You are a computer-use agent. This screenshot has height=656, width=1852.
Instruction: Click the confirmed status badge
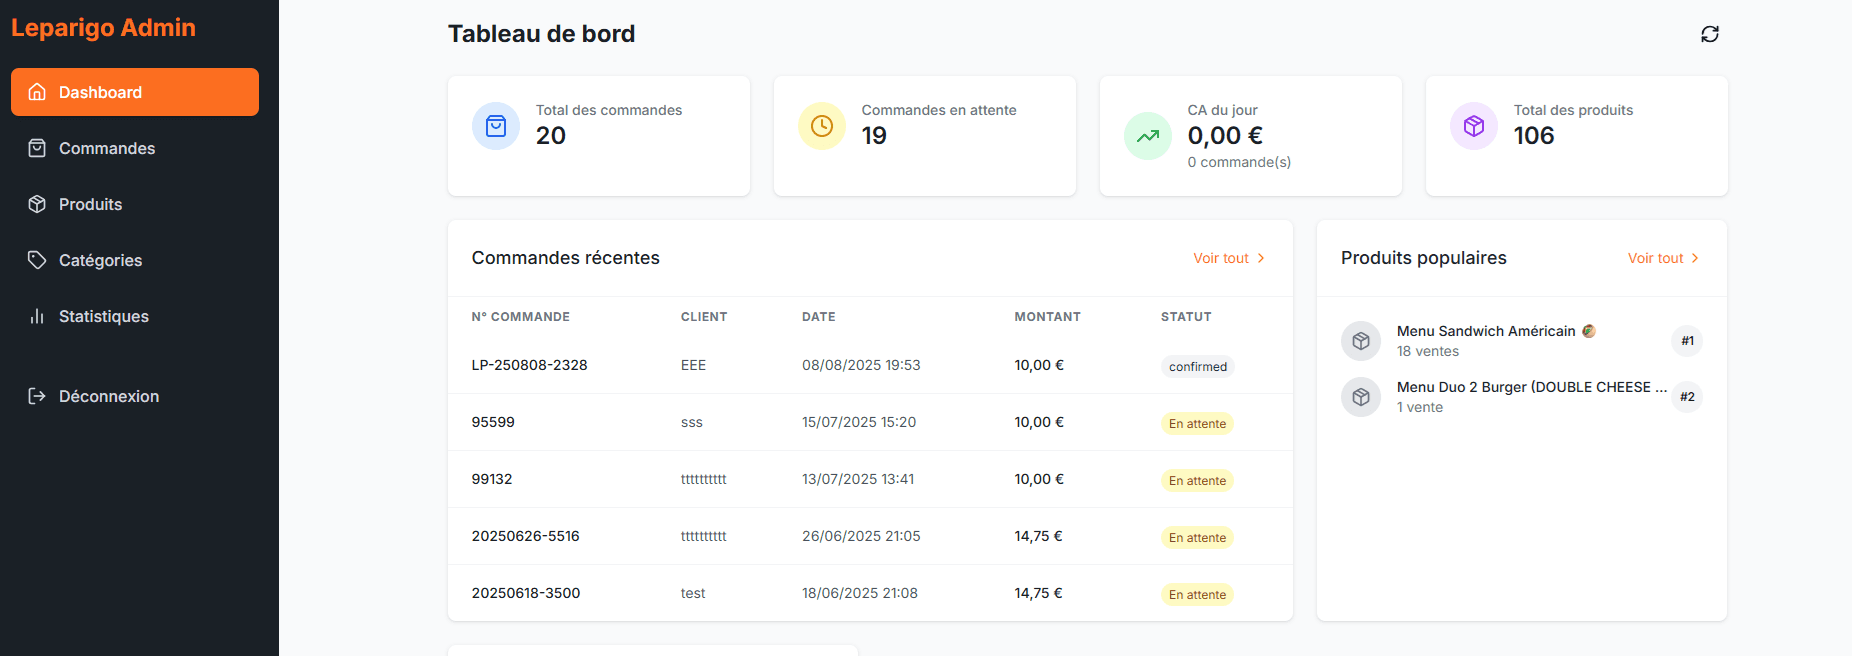(x=1197, y=367)
